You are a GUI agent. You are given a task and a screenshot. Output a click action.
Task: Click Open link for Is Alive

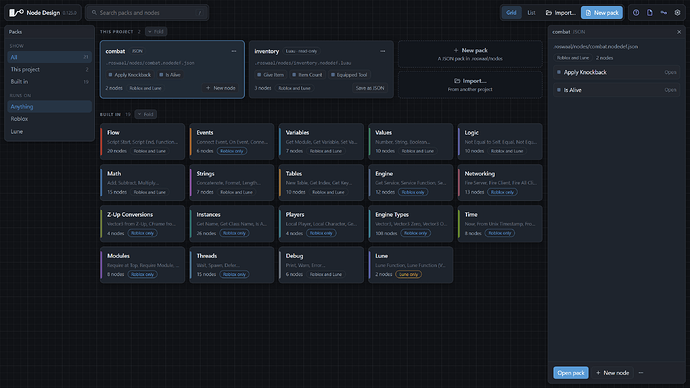(x=670, y=90)
